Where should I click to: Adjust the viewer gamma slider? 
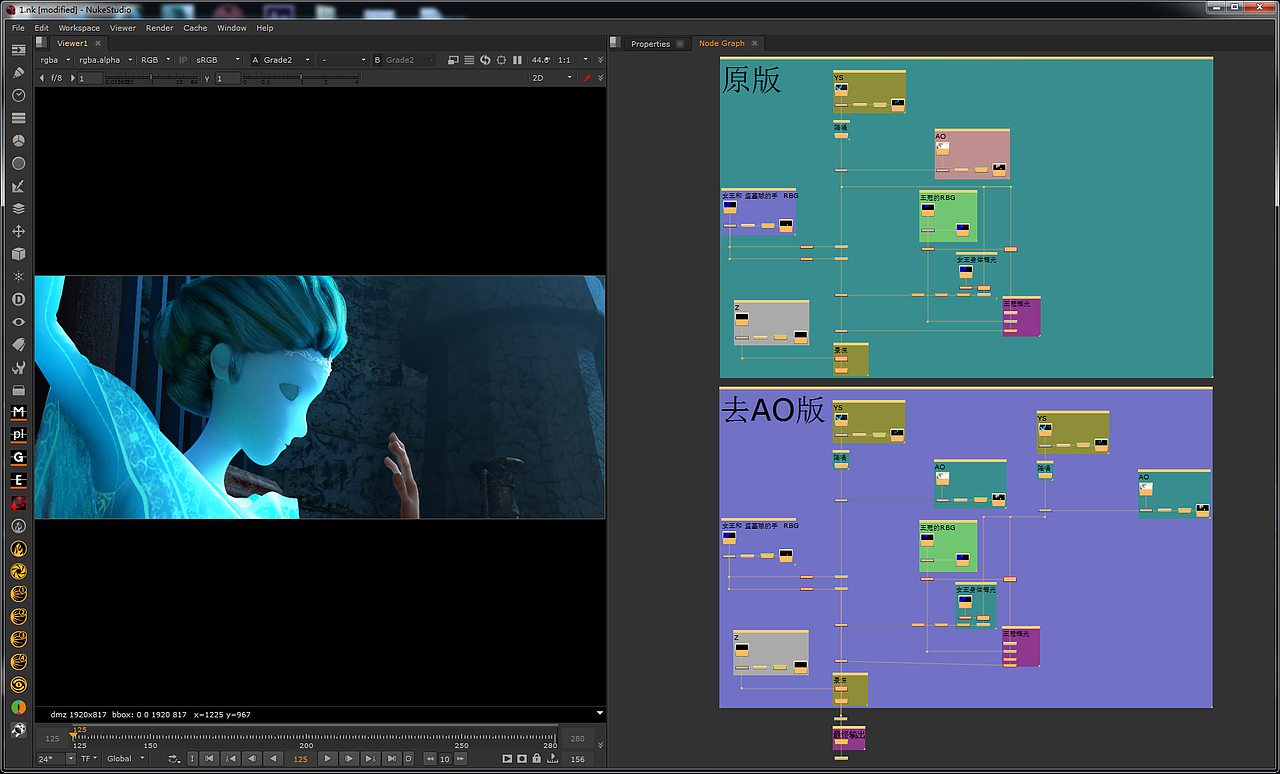pyautogui.click(x=300, y=78)
